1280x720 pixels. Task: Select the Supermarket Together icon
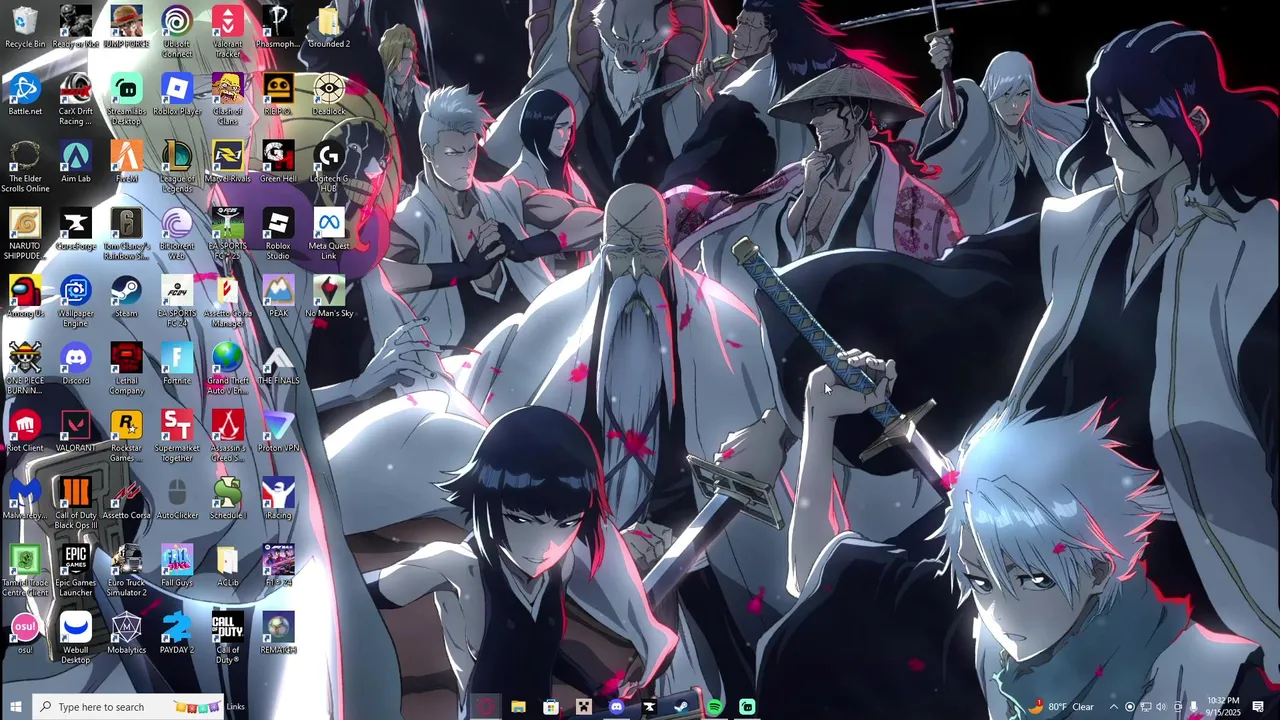177,435
